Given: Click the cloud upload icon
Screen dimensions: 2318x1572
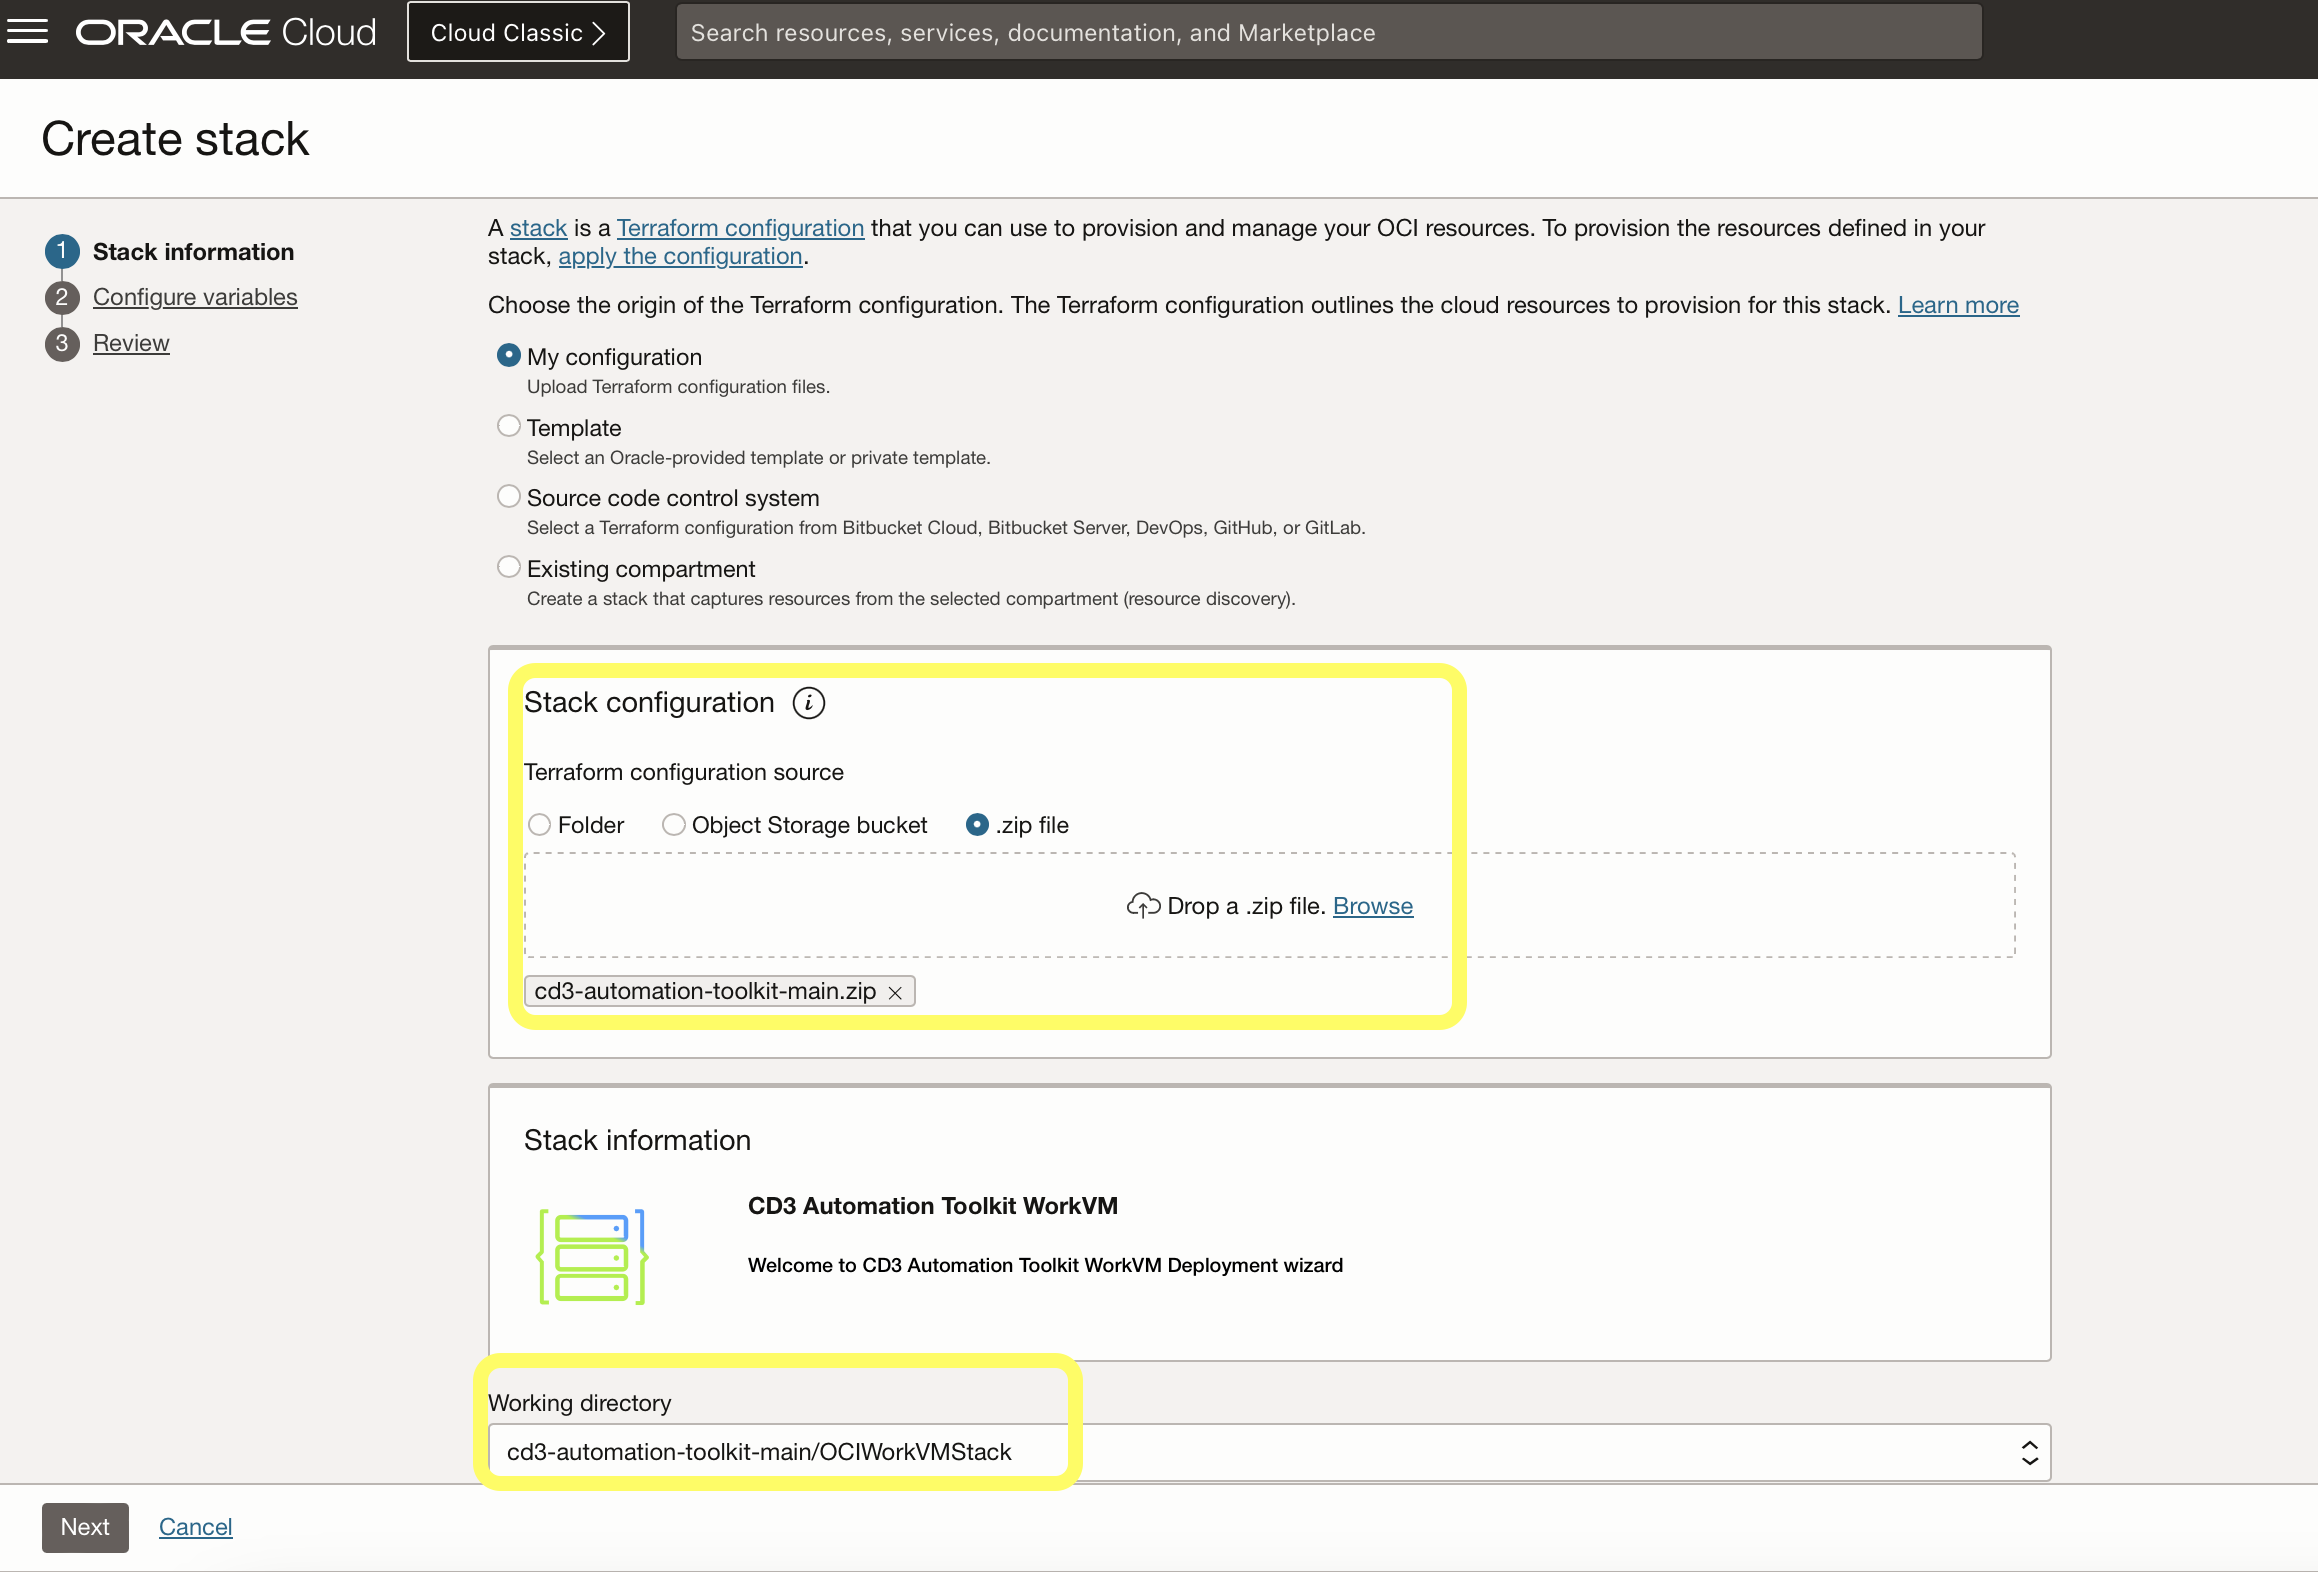Looking at the screenshot, I should click(x=1142, y=905).
